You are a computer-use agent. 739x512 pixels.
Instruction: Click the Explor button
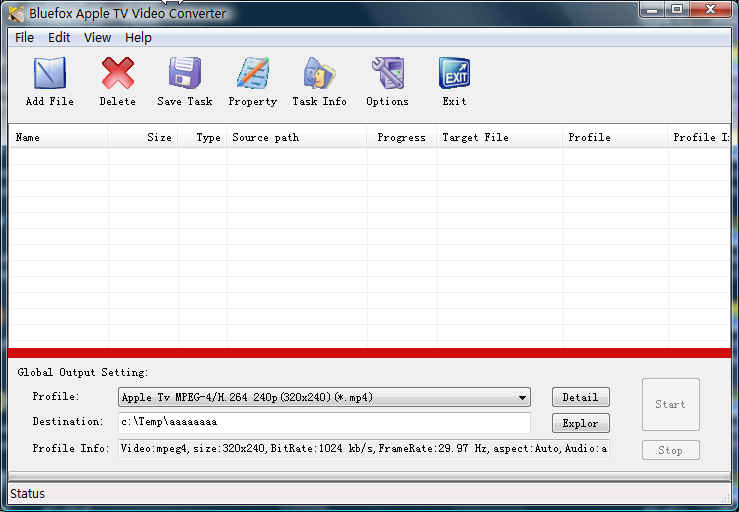tap(581, 423)
